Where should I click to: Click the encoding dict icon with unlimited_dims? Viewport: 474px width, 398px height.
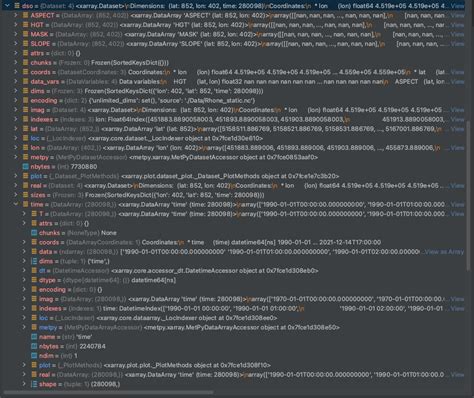(x=26, y=100)
